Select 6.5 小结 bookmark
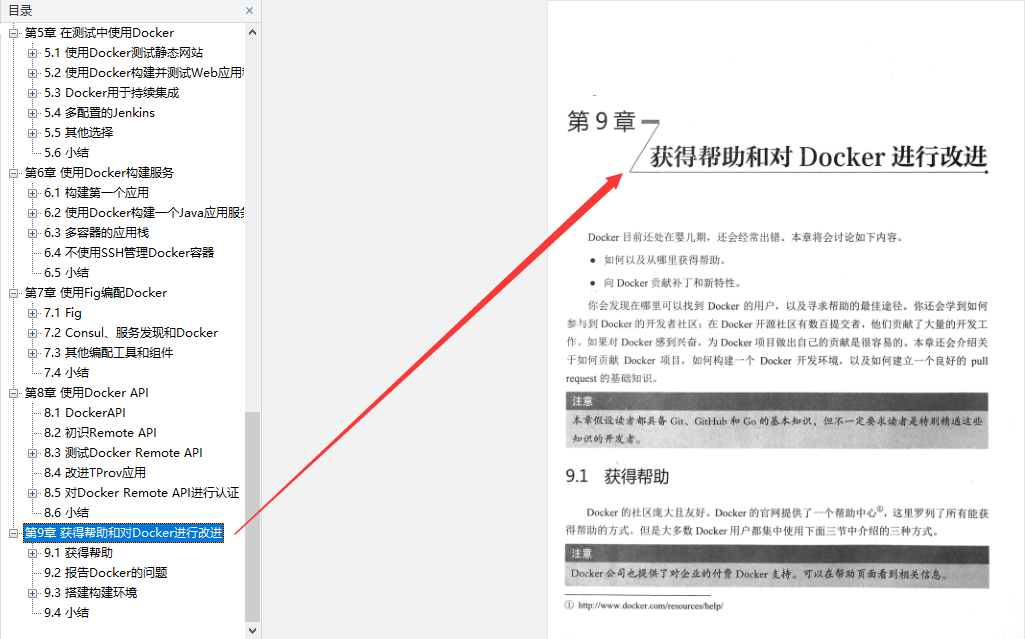 click(67, 273)
